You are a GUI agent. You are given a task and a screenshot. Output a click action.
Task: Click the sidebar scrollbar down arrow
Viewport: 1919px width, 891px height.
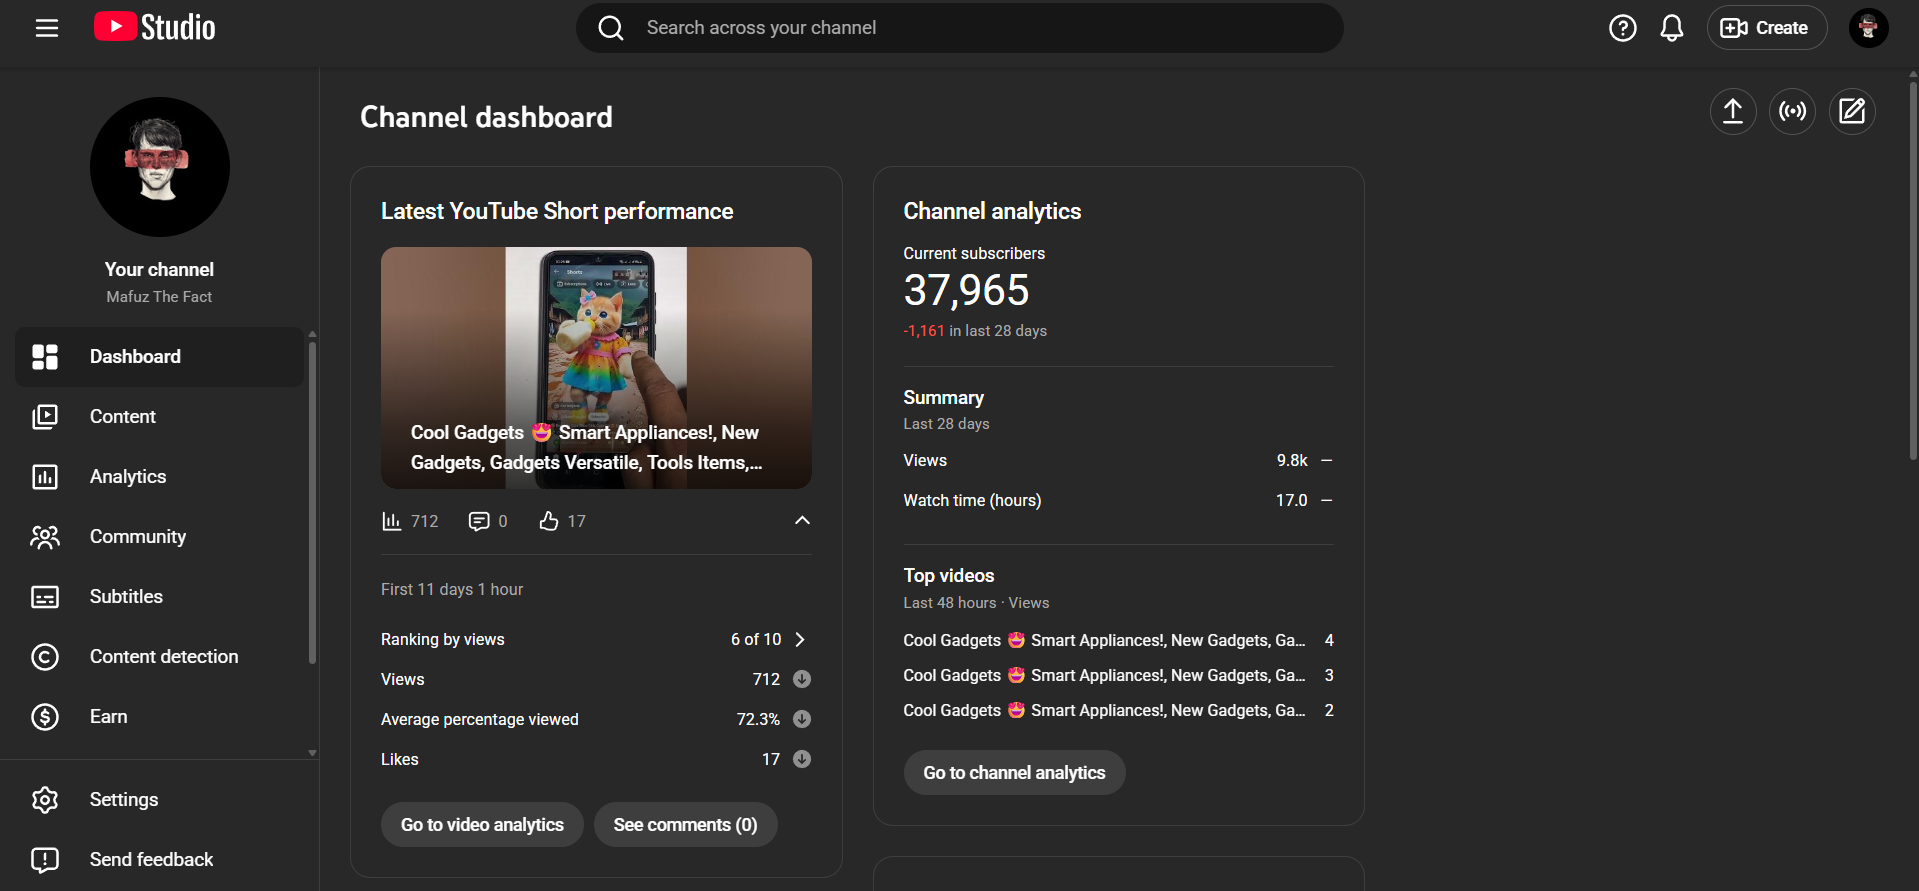[x=312, y=753]
